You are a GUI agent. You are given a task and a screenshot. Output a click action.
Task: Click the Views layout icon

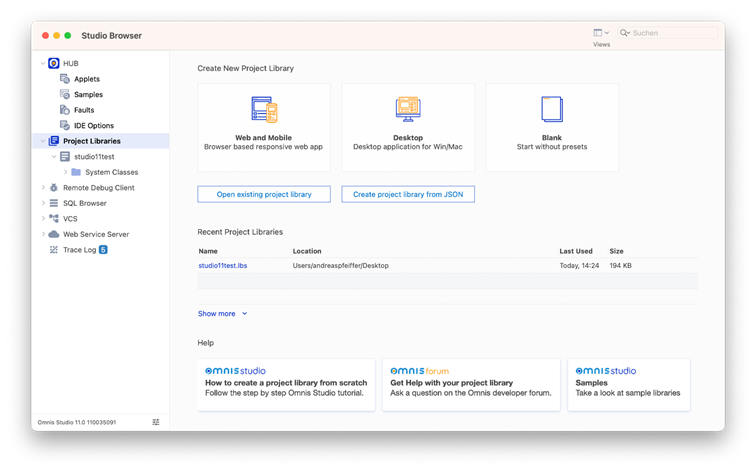(597, 33)
